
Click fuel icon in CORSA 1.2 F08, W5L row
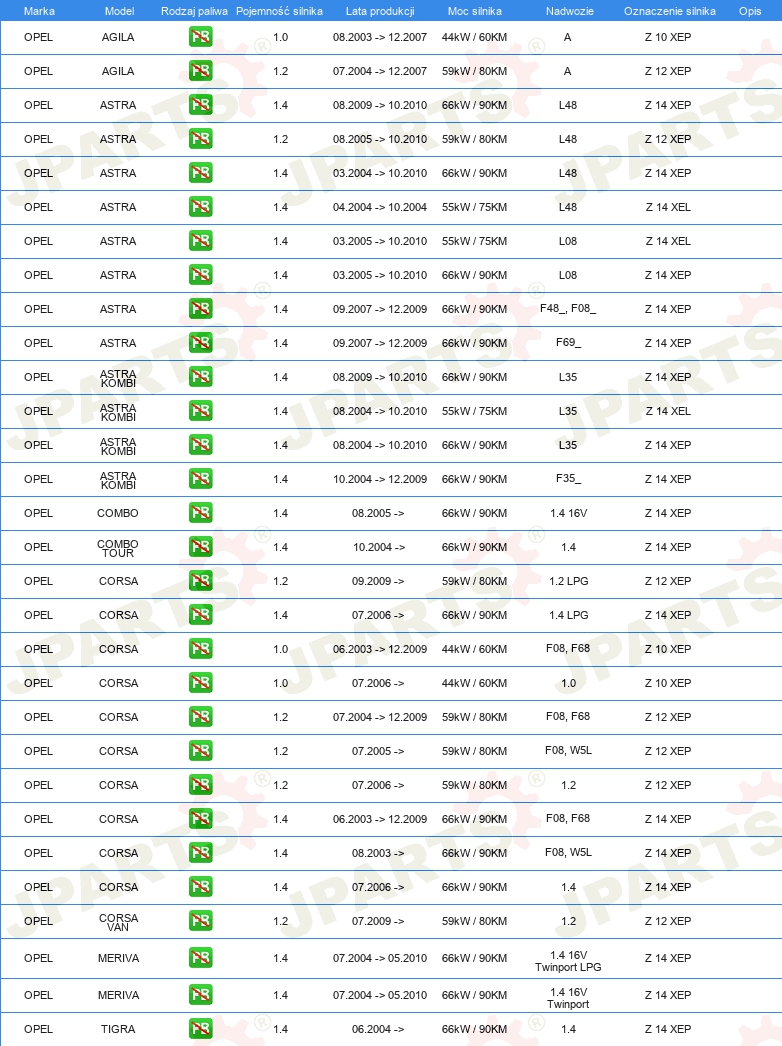coord(200,751)
